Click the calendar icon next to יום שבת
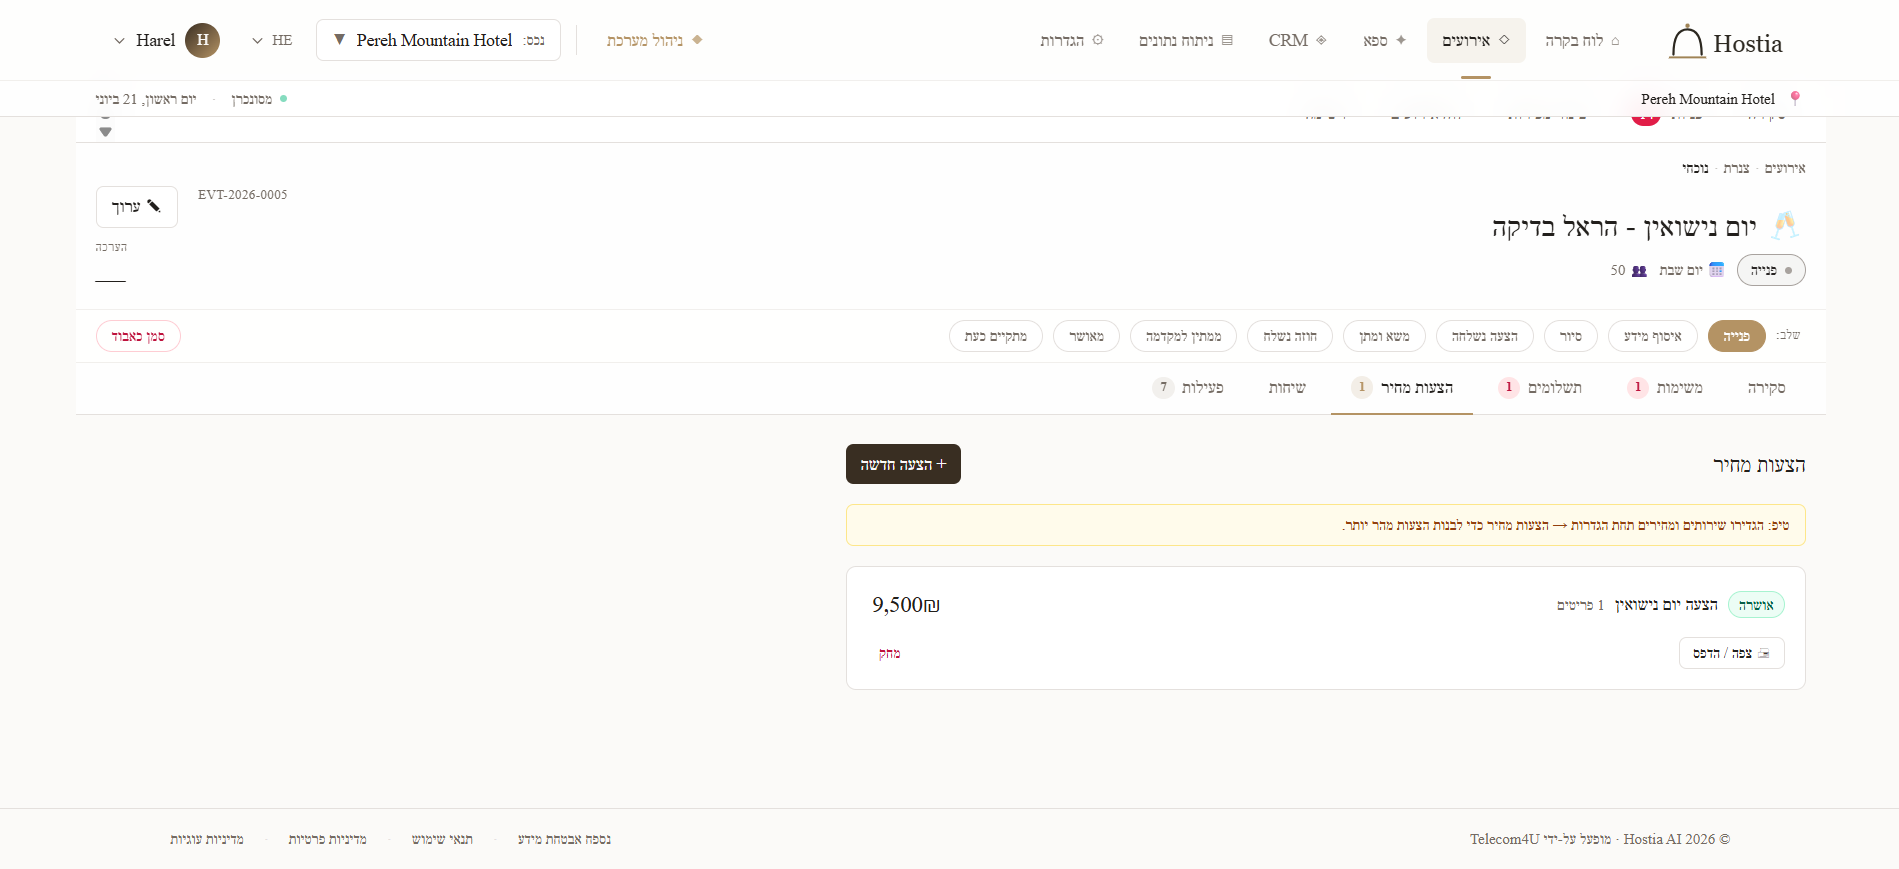Image resolution: width=1899 pixels, height=869 pixels. coord(1717,270)
